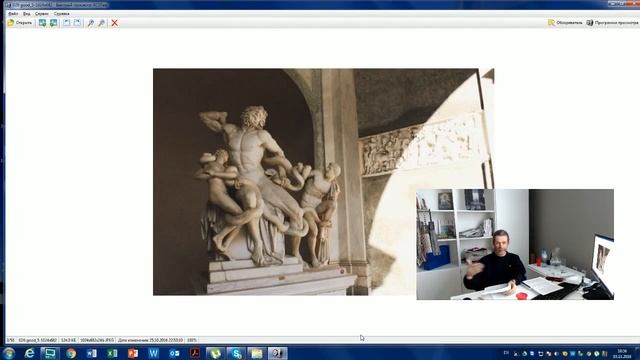Open the Обозреватель browser view

[565, 23]
